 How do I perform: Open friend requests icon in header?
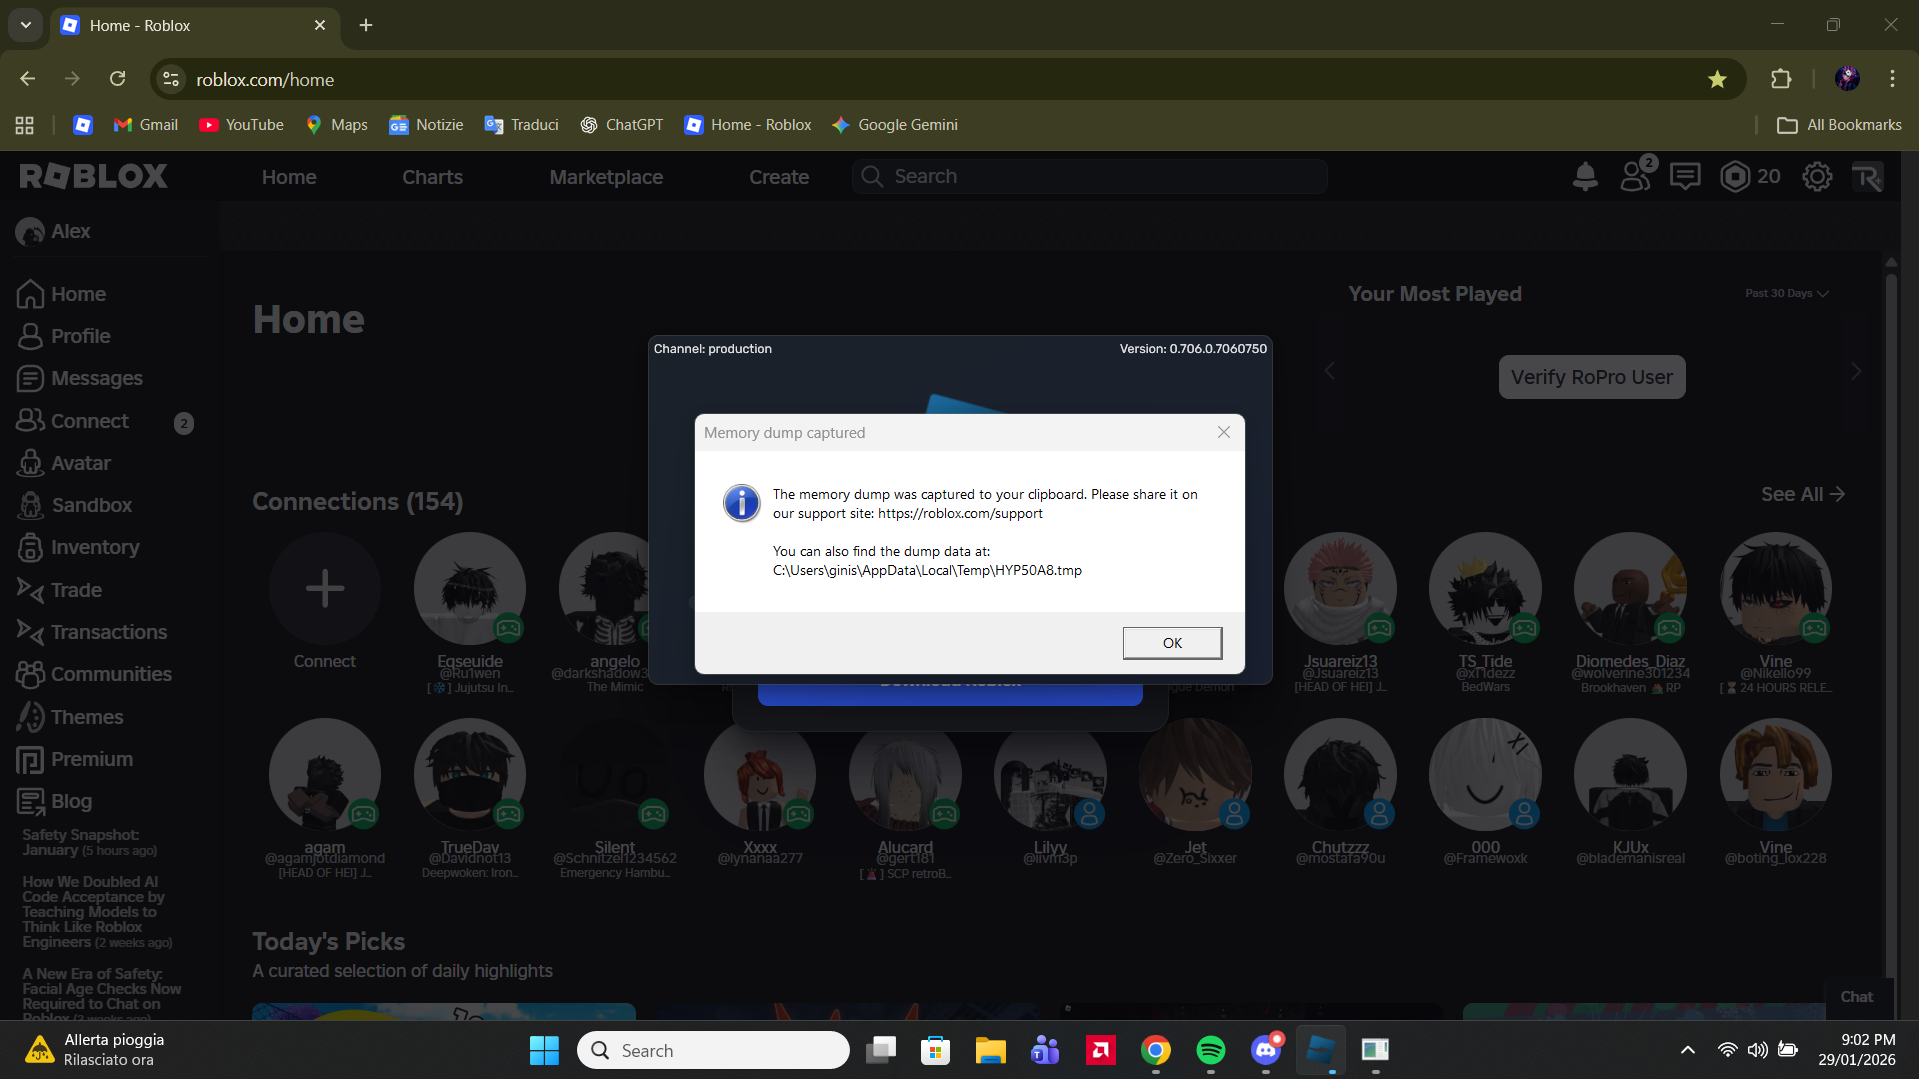(x=1637, y=176)
